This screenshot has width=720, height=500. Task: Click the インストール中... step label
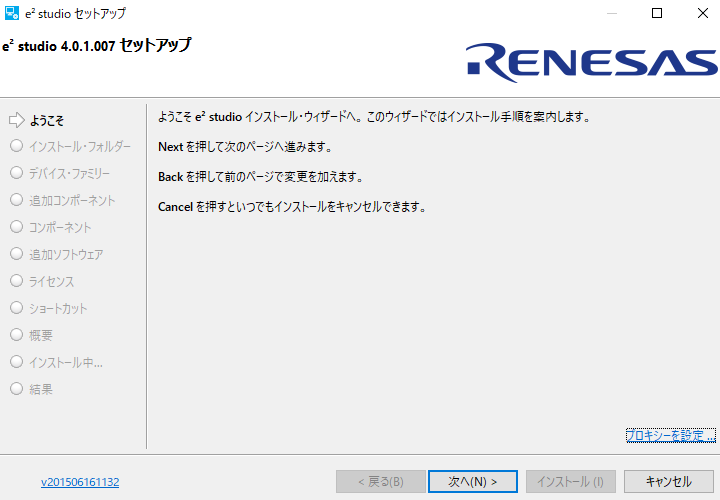tap(66, 363)
